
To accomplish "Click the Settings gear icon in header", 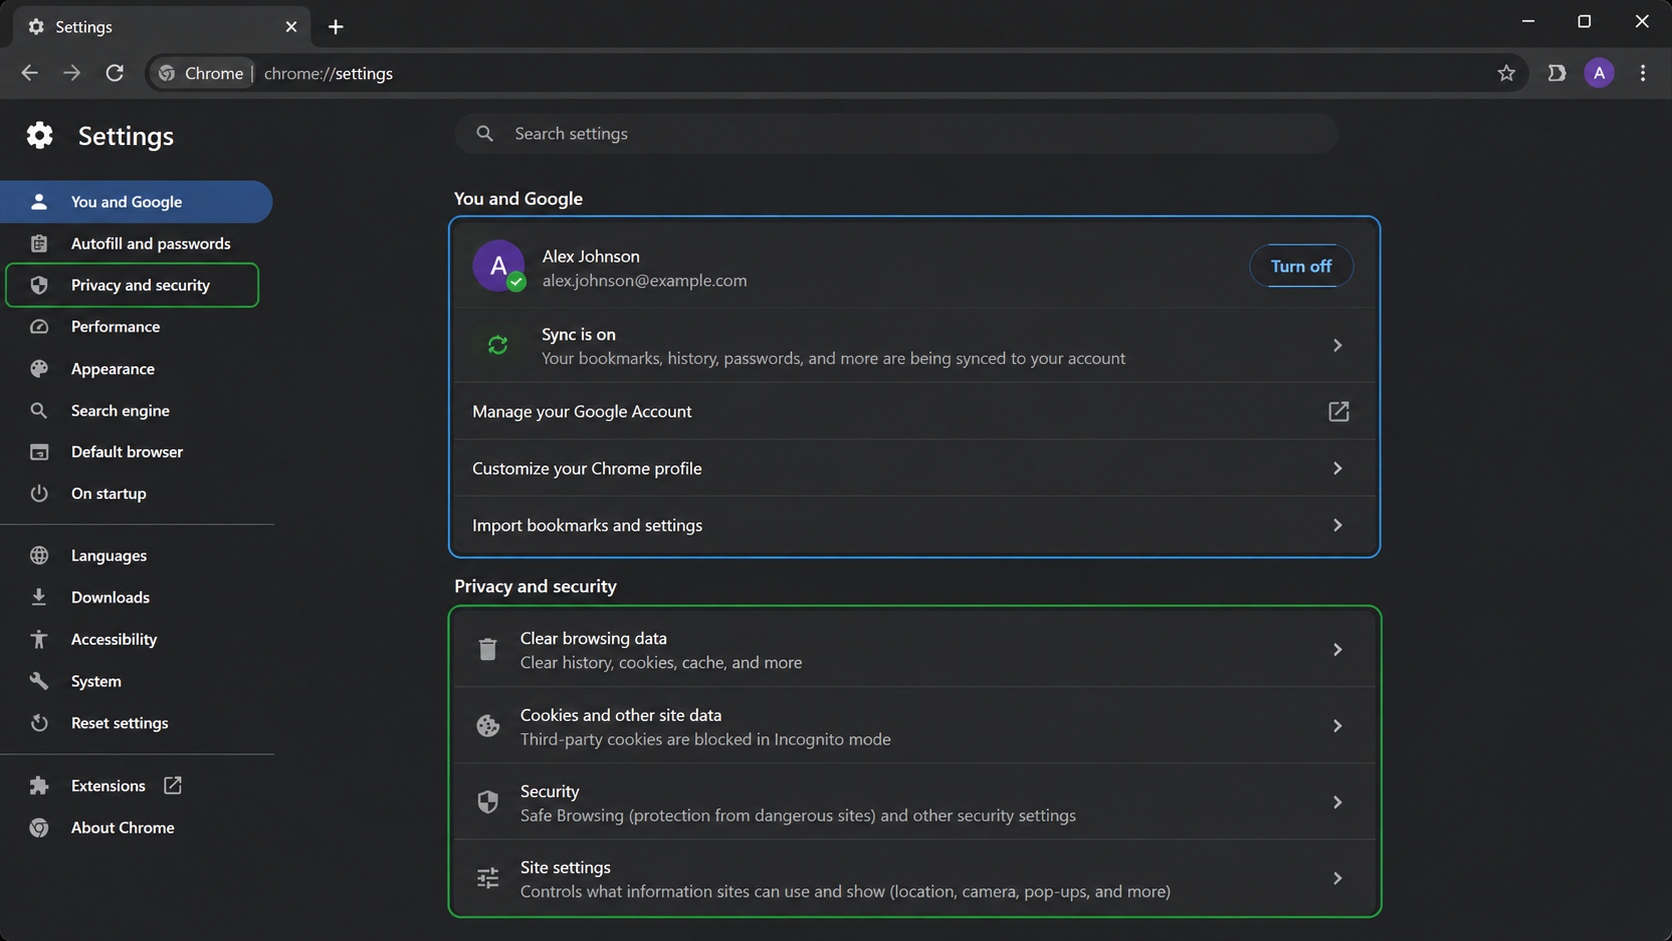I will click(x=40, y=135).
